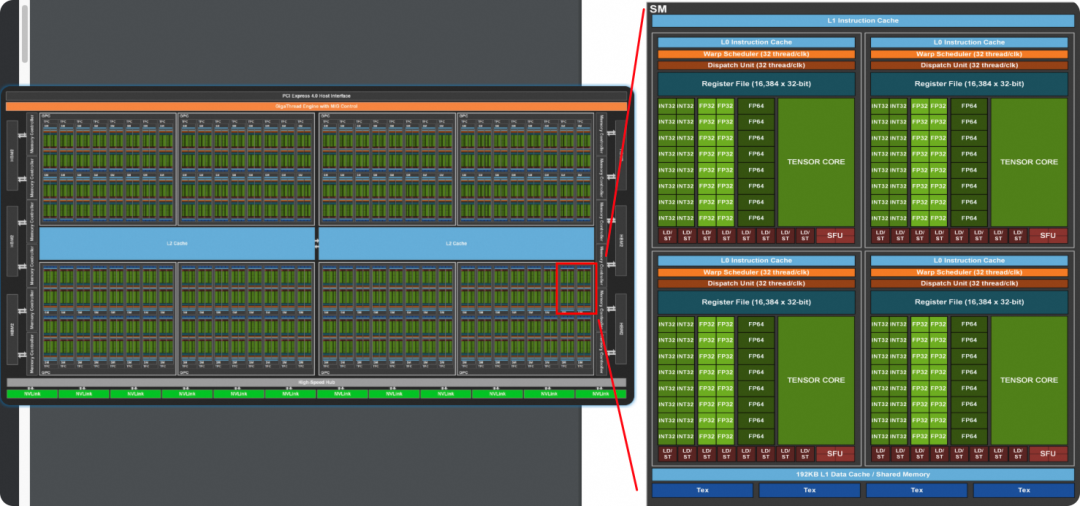Select TENSOR CORE in lower-left SM quadrant
This screenshot has height=506, width=1080.
[816, 380]
